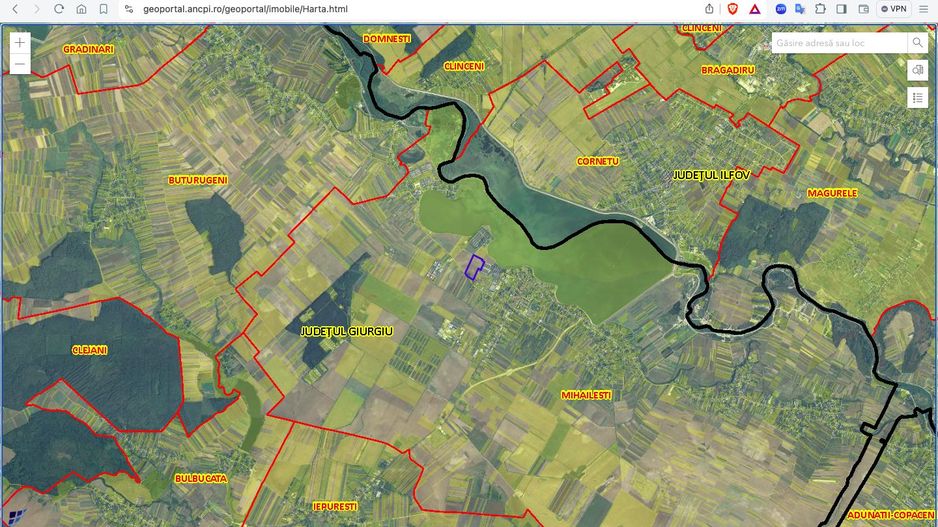Open Brave Rewards triangle icon
The width and height of the screenshot is (938, 527).
point(754,9)
